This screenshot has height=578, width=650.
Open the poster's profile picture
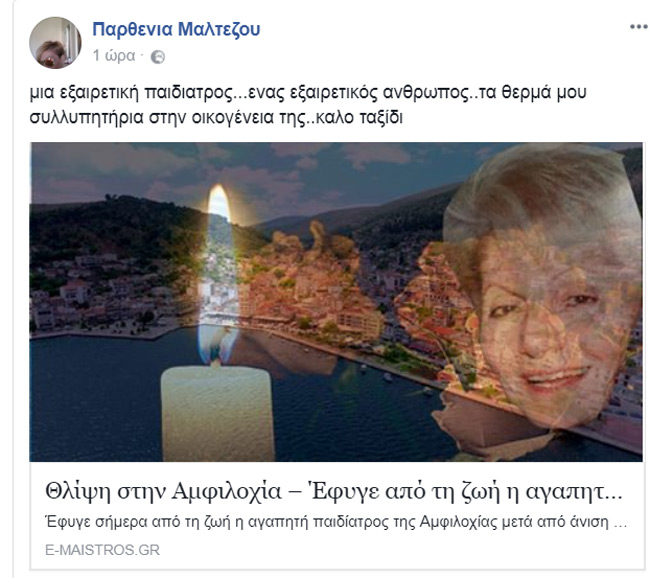(55, 43)
